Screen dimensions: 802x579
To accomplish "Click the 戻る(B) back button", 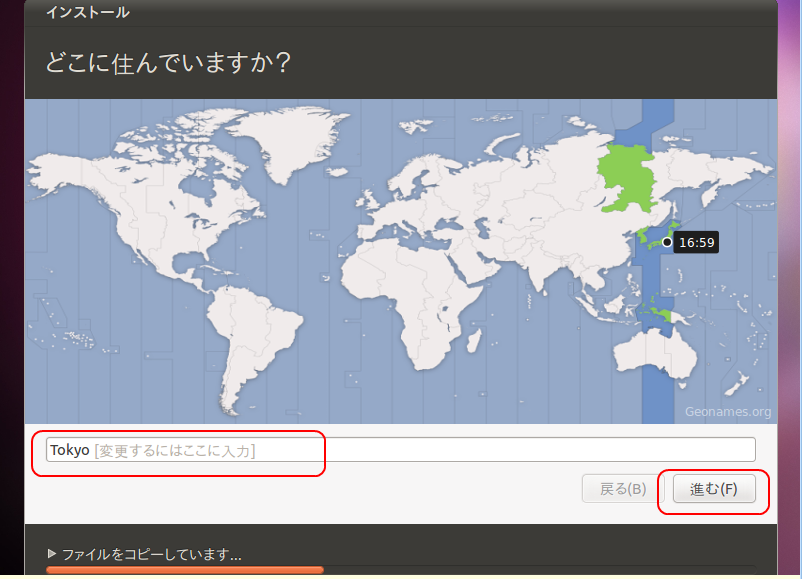I will pos(622,489).
